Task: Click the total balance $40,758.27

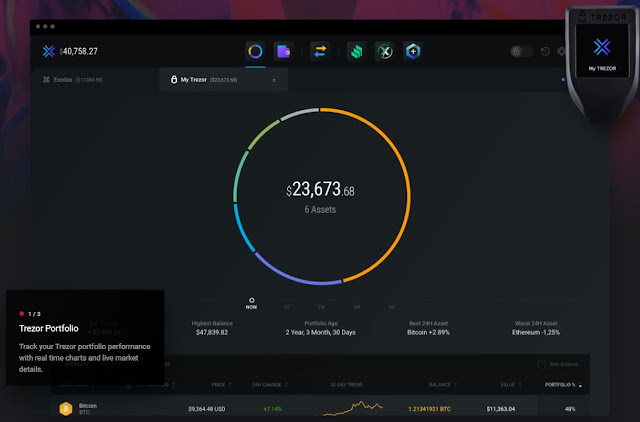Action: [79, 51]
